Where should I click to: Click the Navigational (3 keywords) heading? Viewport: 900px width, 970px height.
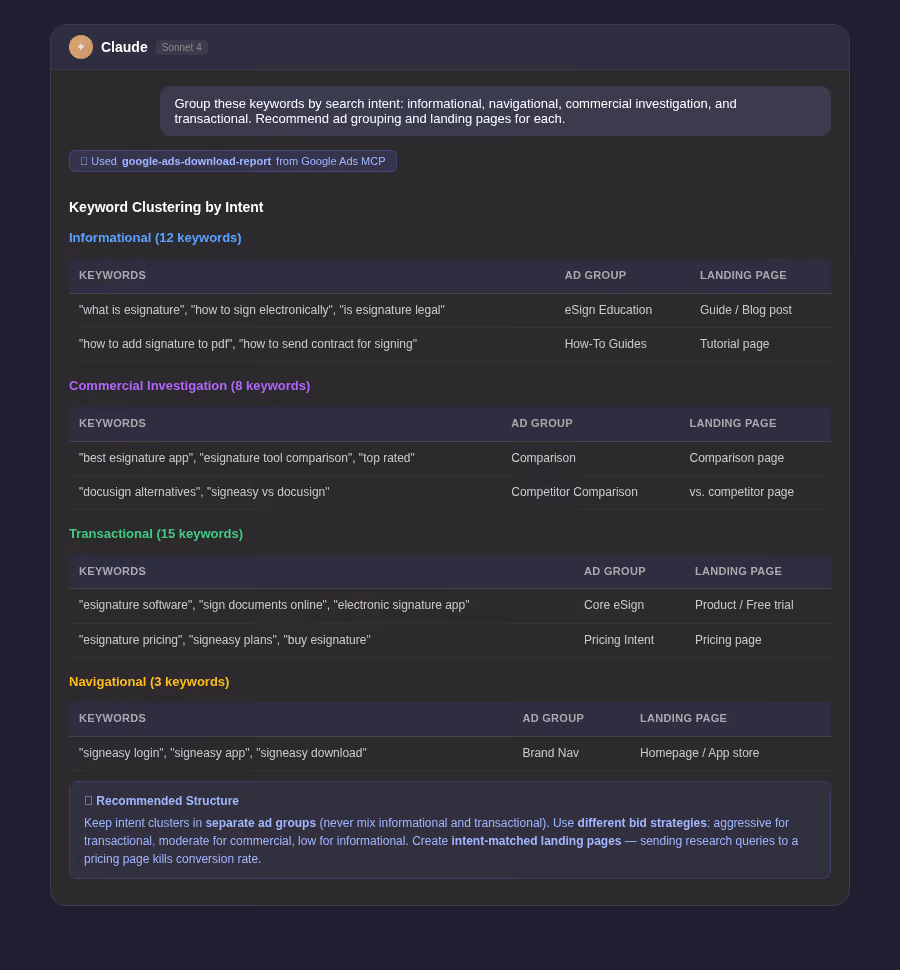149,681
